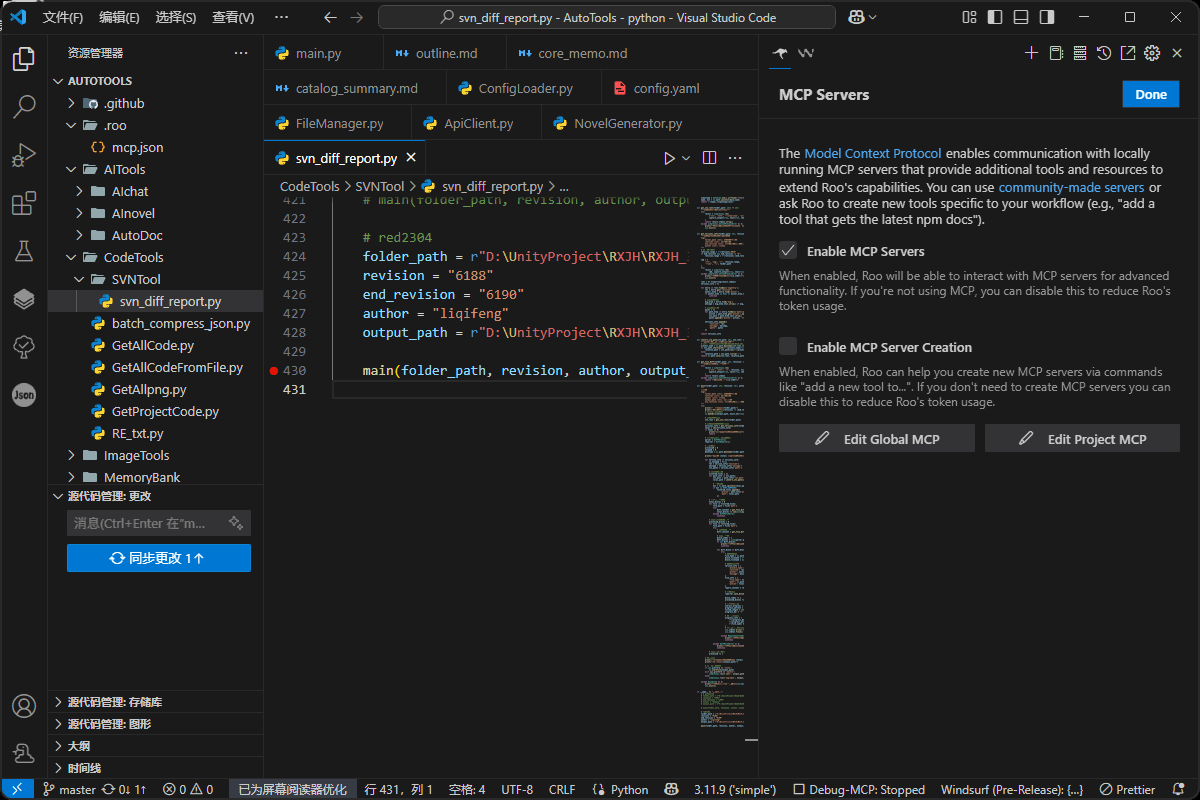
Task: Click the Run Python File play icon
Action: (x=669, y=158)
